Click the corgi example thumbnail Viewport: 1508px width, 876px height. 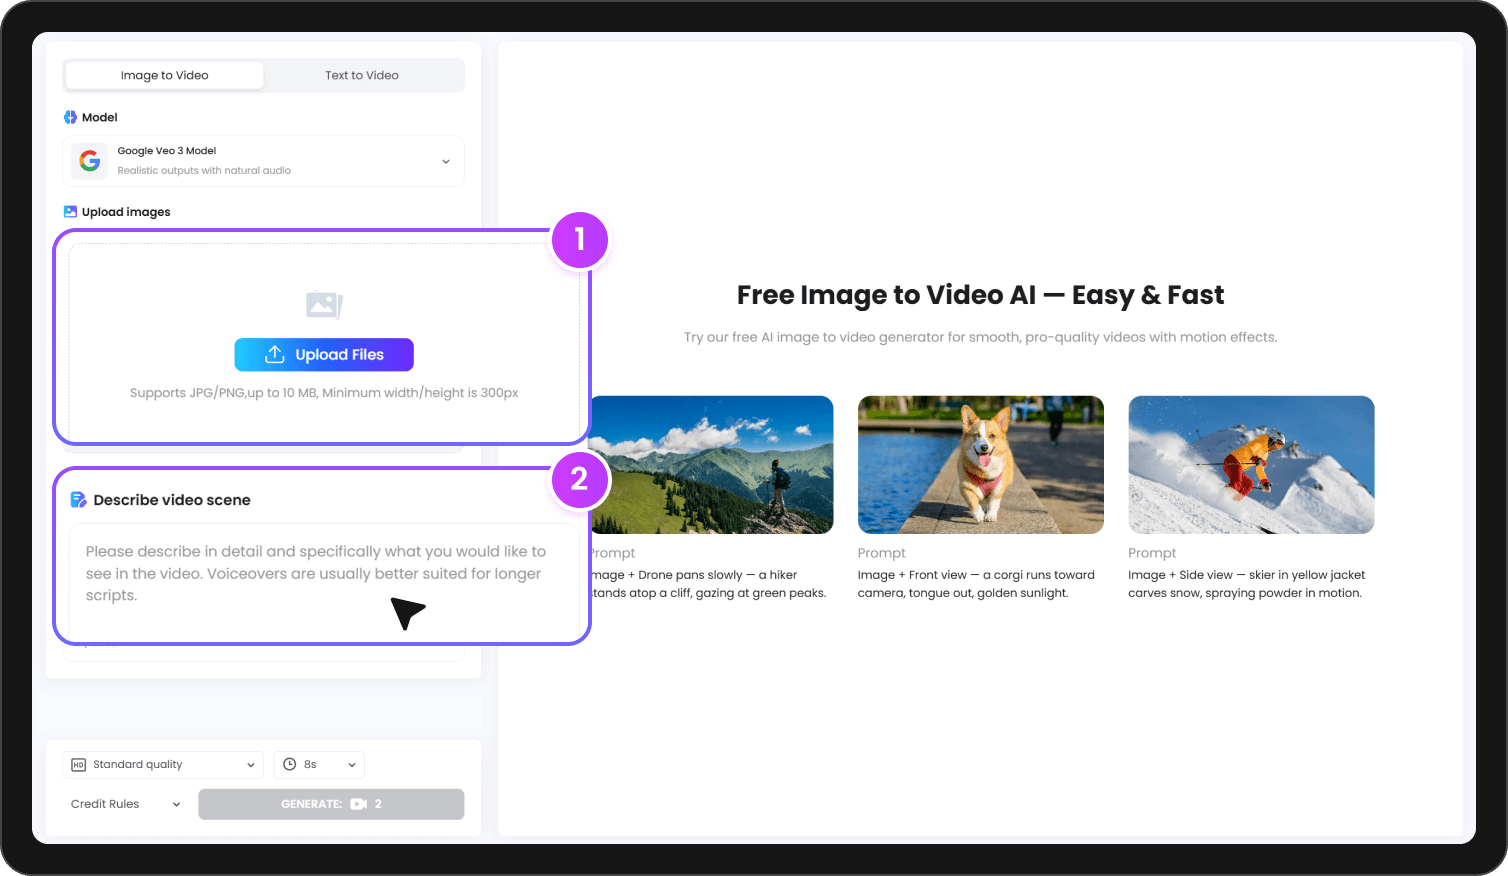[980, 464]
